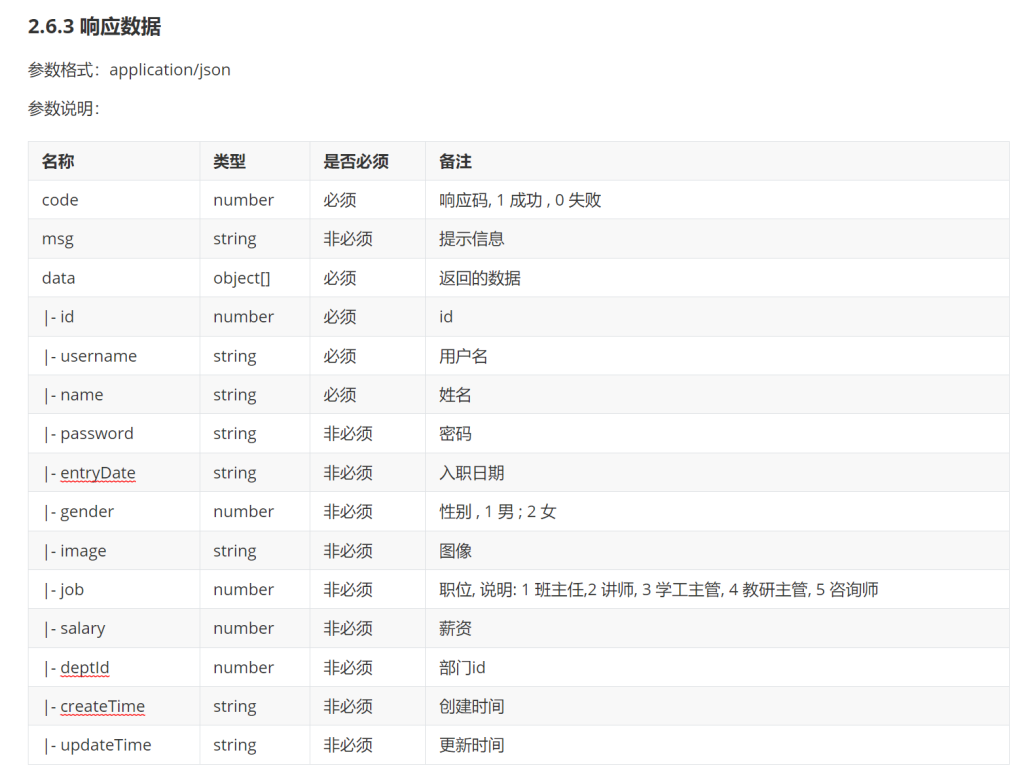This screenshot has height=775, width=1024.
Task: Click the underlined 'createTime' field name
Action: (103, 707)
